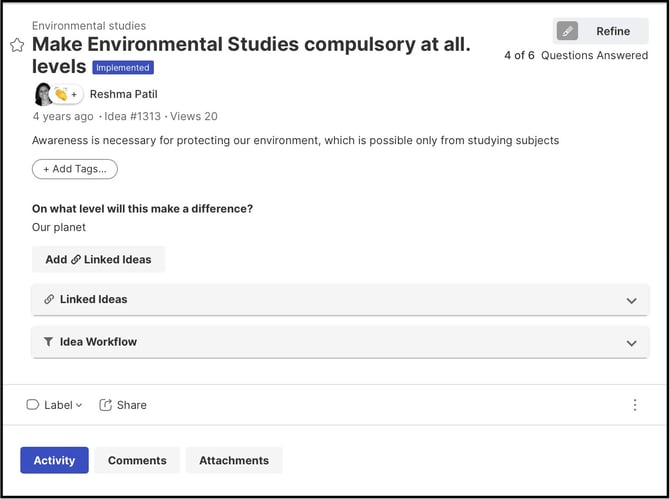Star this idea as a favorite
Screen dimensions: 670x499
(17, 45)
